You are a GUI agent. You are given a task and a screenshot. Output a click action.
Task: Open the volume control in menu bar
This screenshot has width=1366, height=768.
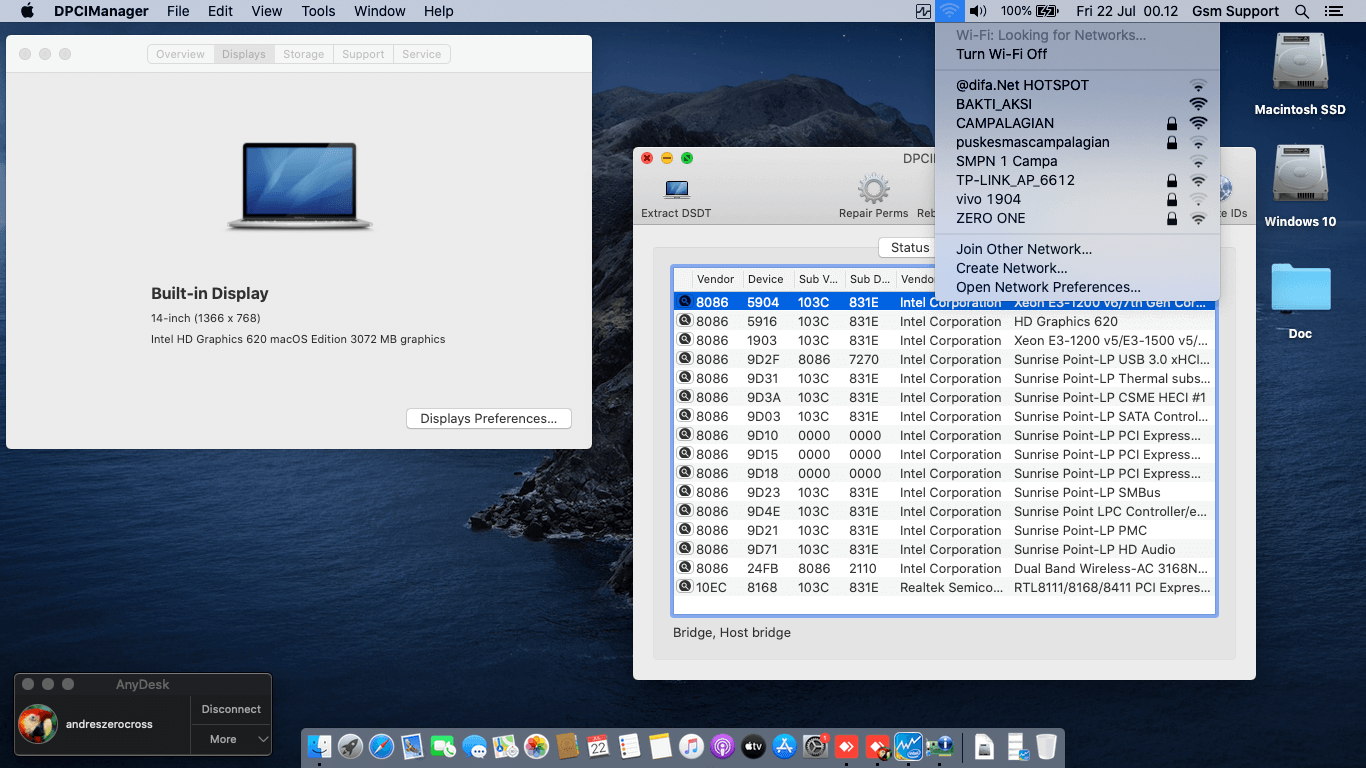pos(978,11)
